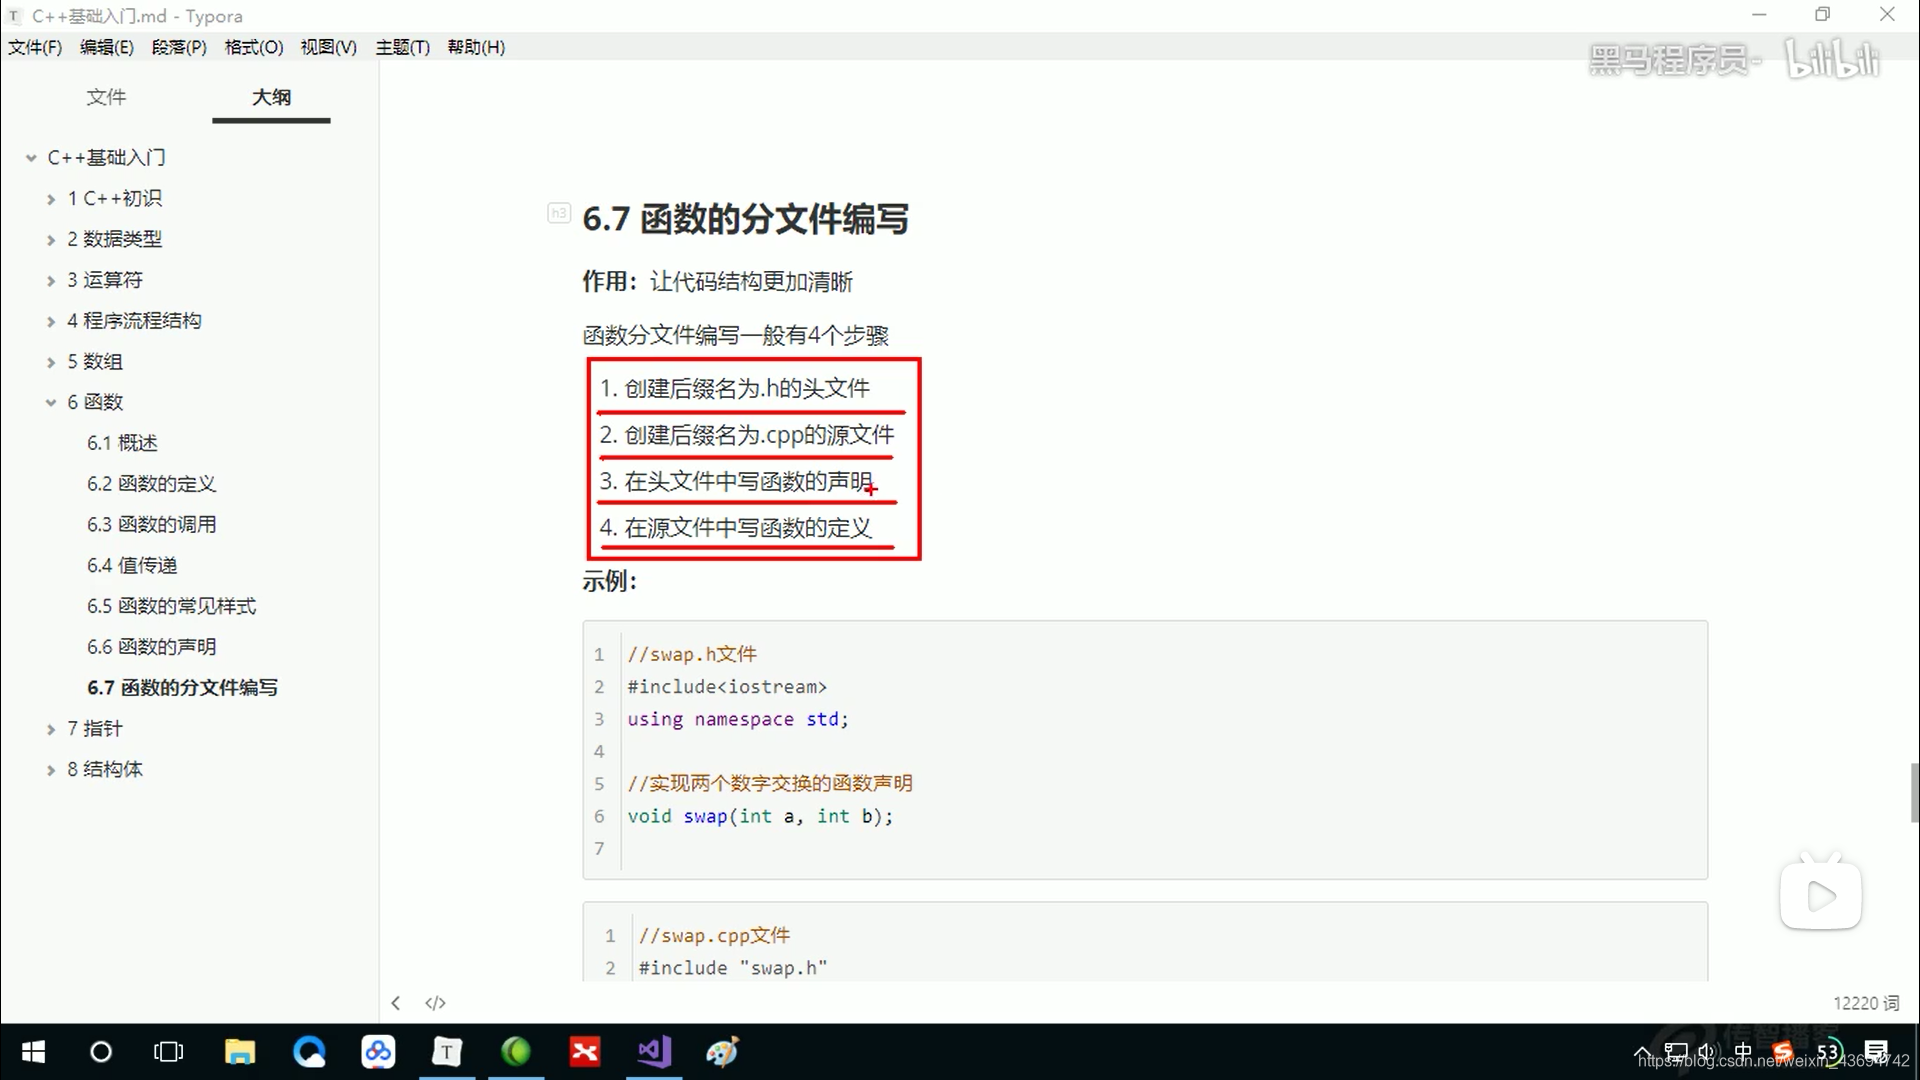Image resolution: width=1920 pixels, height=1080 pixels.
Task: Jump to 6.1 概述 in outline
Action: [x=122, y=443]
